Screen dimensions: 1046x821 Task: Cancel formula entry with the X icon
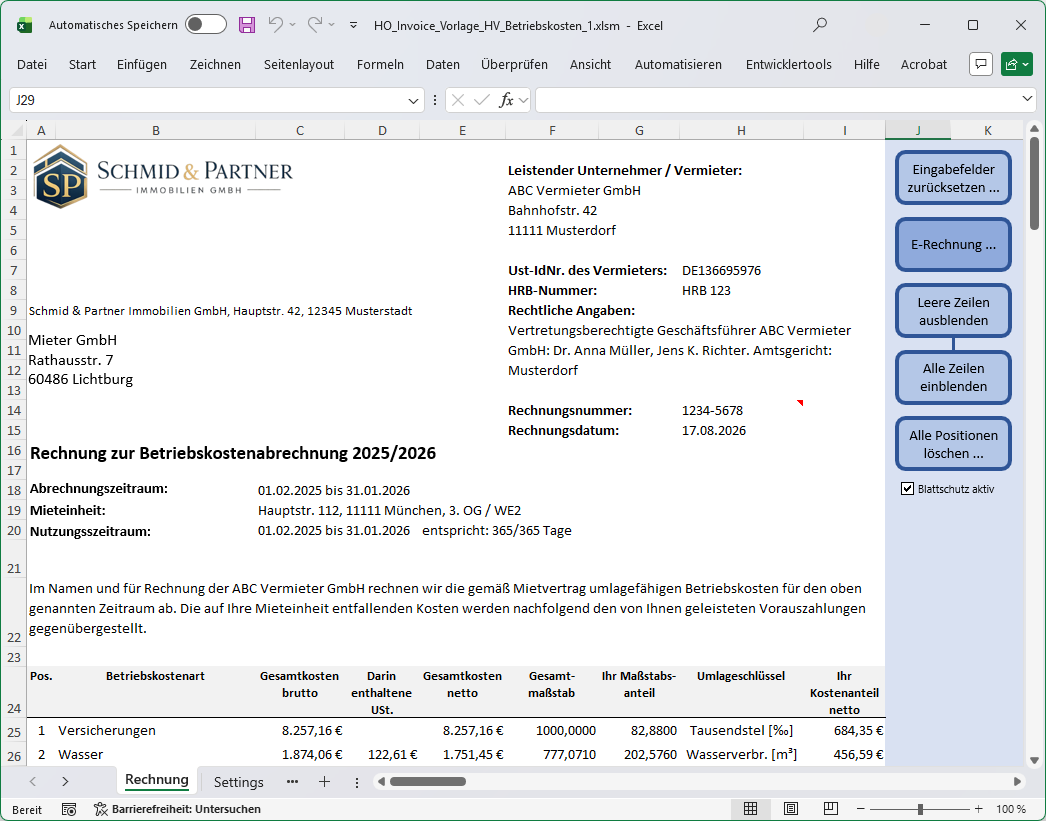click(458, 100)
